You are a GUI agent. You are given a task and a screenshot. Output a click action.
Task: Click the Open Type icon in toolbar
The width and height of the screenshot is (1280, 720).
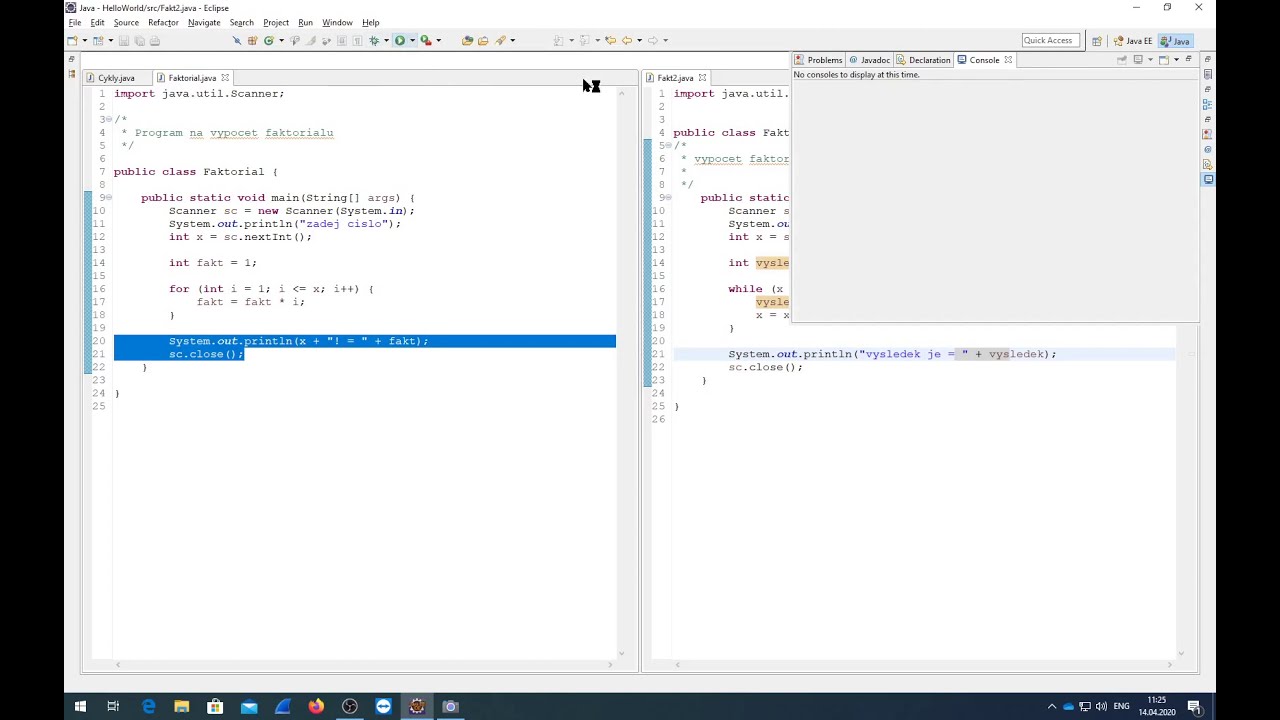point(467,40)
